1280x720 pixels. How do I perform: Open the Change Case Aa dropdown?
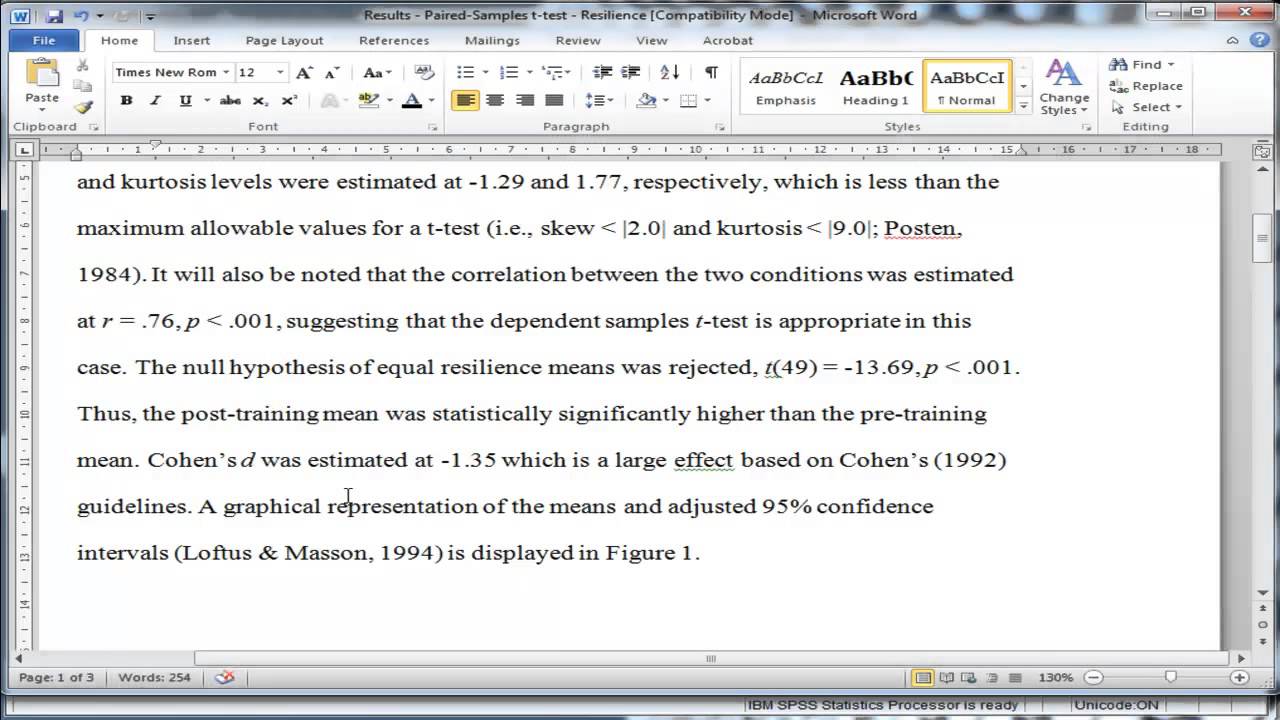coord(377,72)
